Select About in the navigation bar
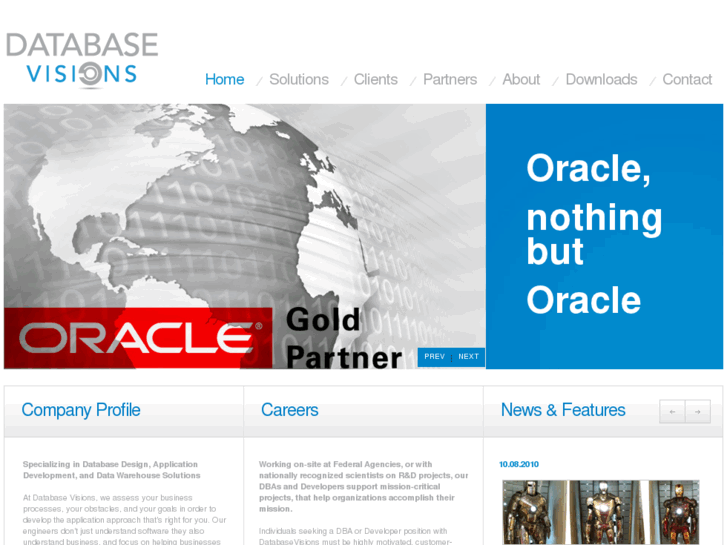This screenshot has height=545, width=727. point(521,79)
